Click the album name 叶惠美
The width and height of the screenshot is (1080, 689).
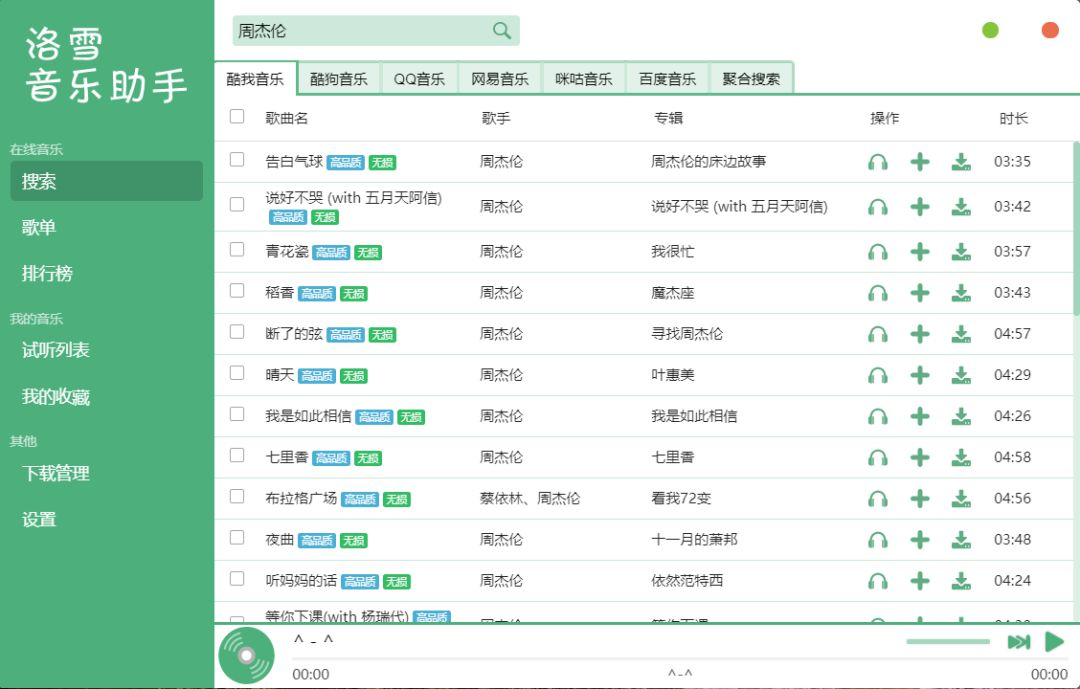(673, 375)
